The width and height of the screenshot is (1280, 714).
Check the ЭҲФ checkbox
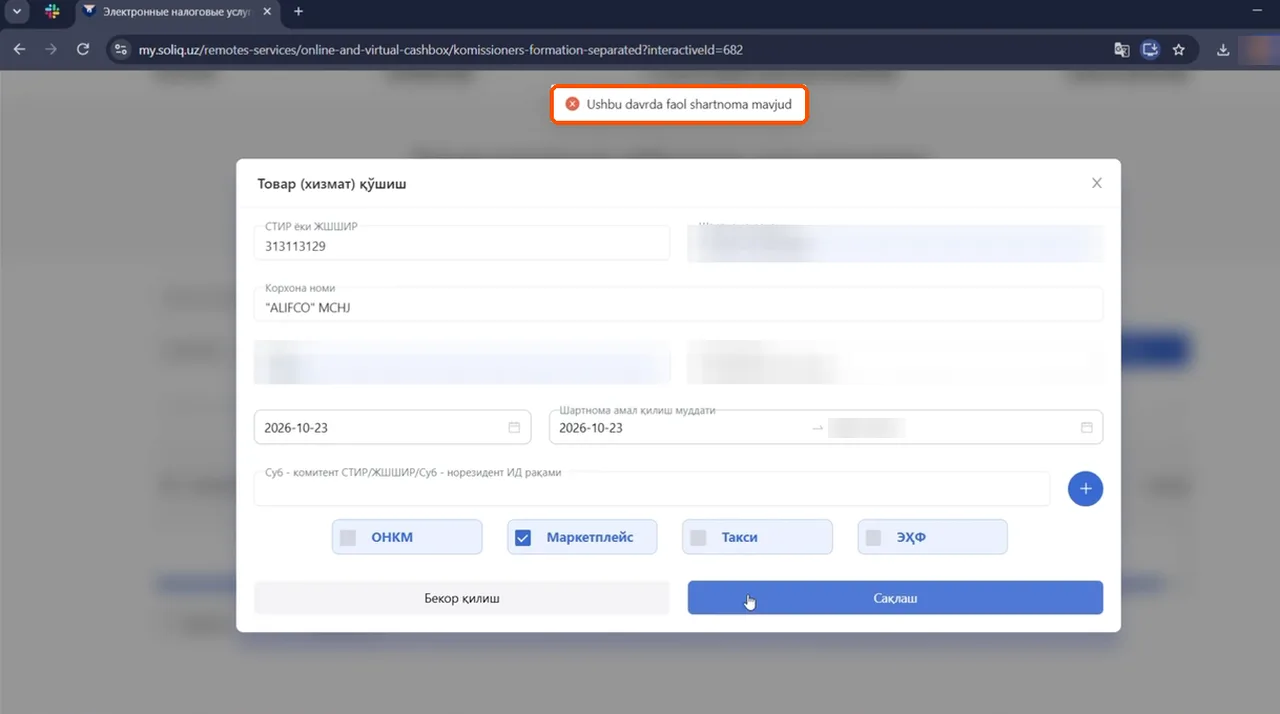tap(873, 537)
